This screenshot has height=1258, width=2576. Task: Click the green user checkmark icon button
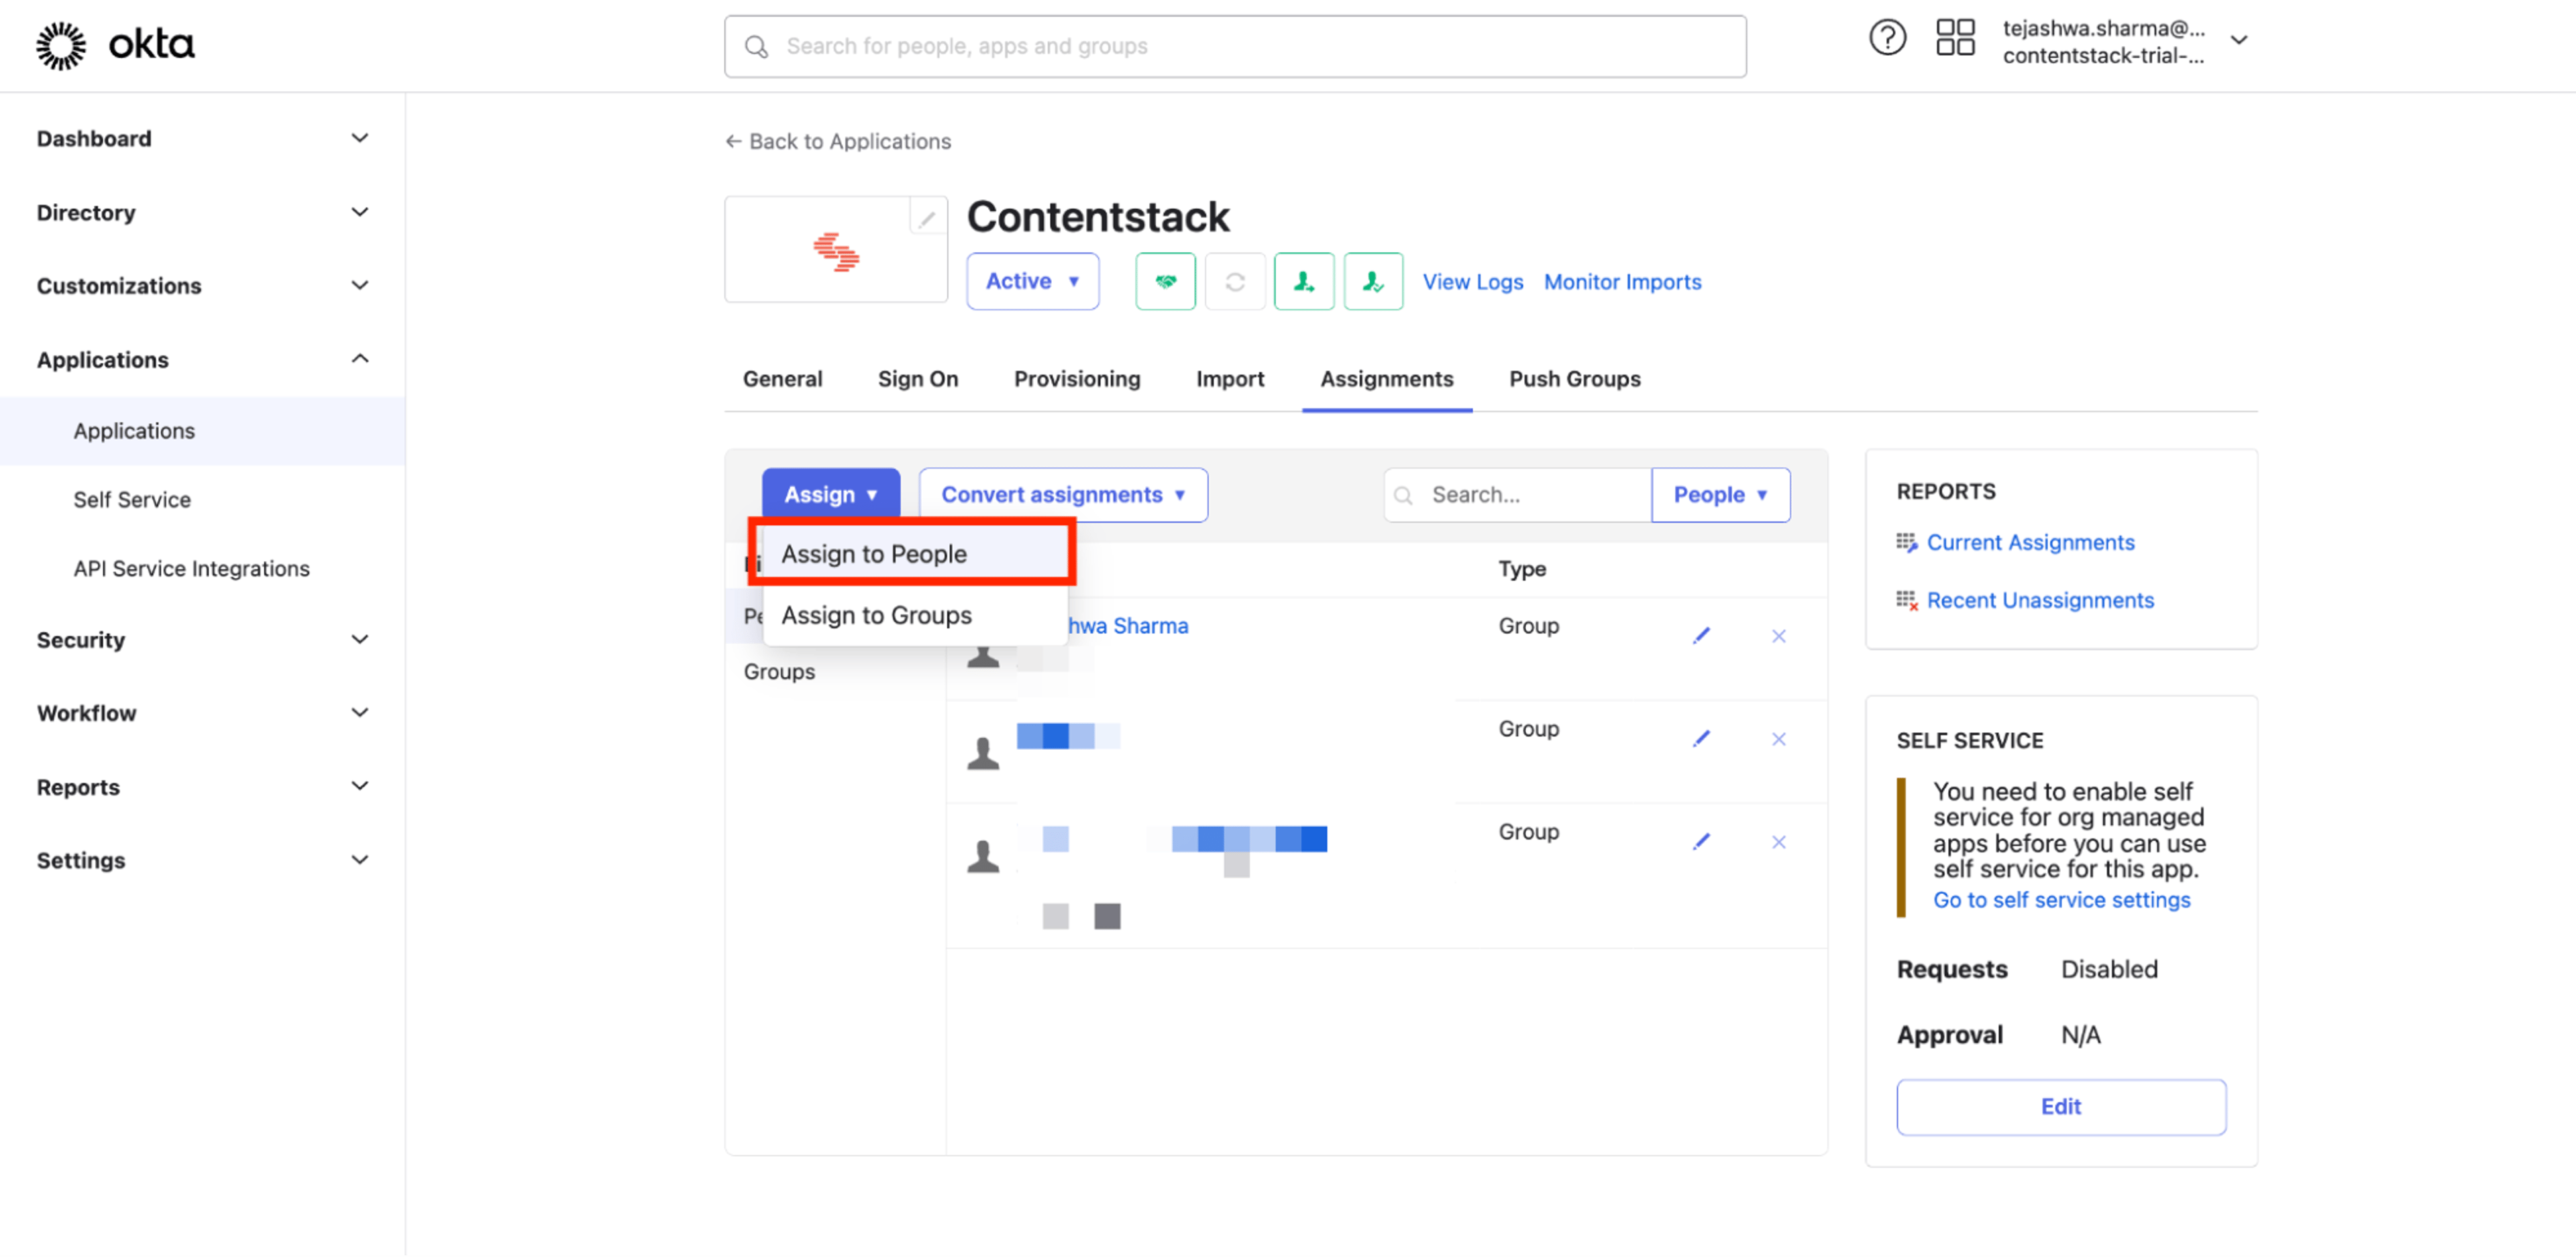(x=1373, y=282)
